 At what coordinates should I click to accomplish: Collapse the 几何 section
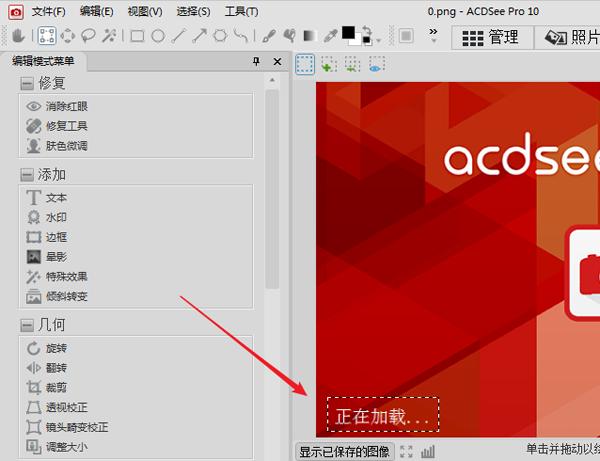tap(27, 326)
